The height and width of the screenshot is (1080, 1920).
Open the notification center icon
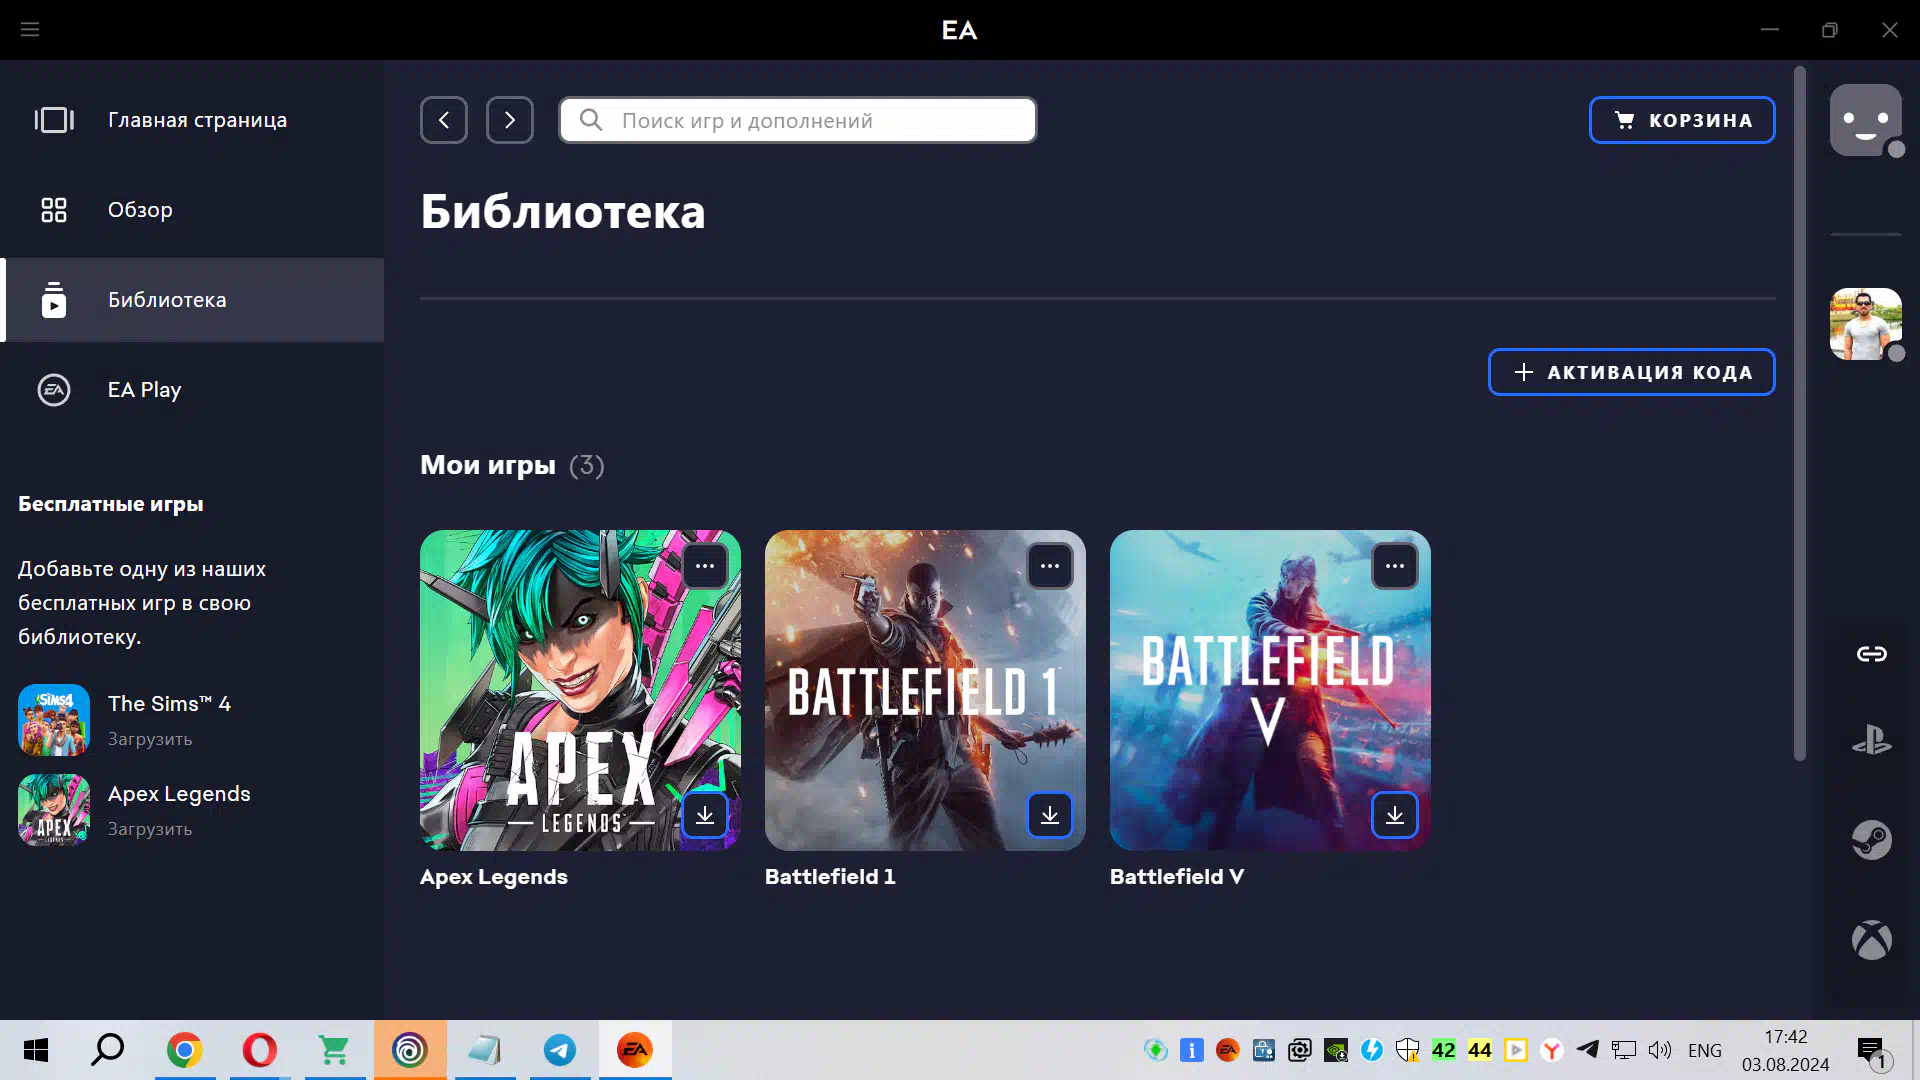1872,1052
